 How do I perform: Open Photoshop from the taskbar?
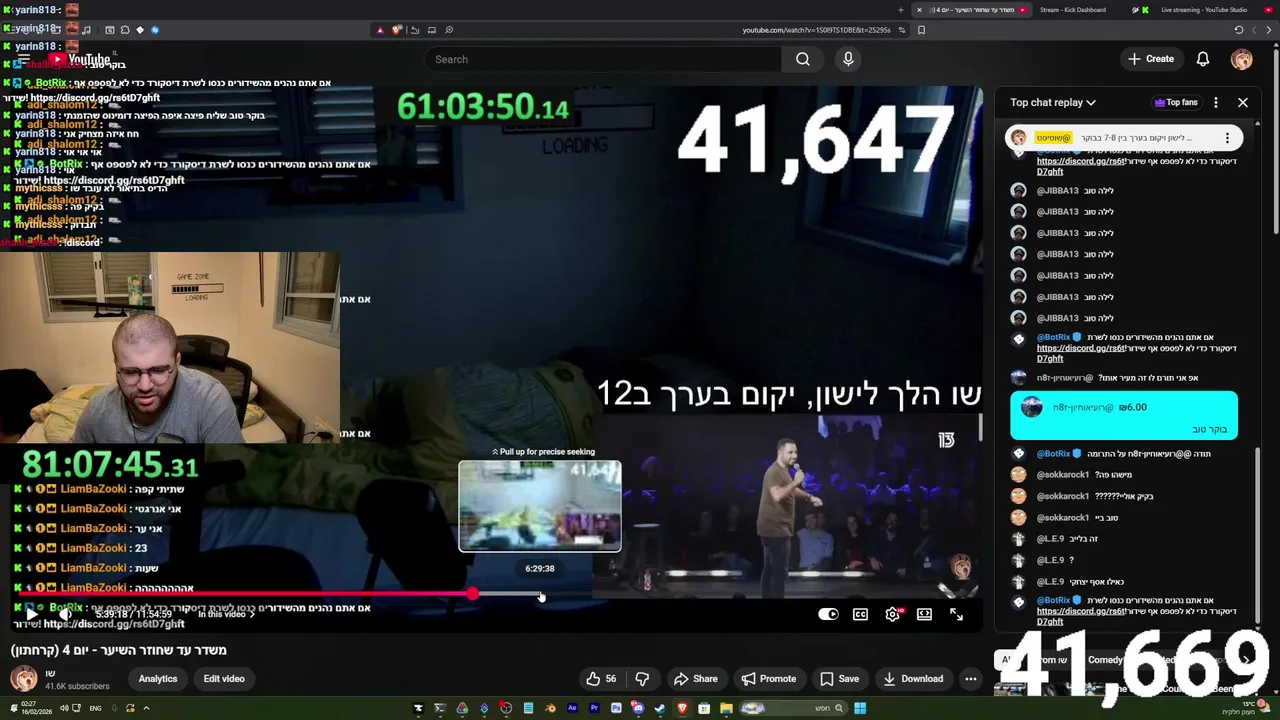tap(616, 708)
